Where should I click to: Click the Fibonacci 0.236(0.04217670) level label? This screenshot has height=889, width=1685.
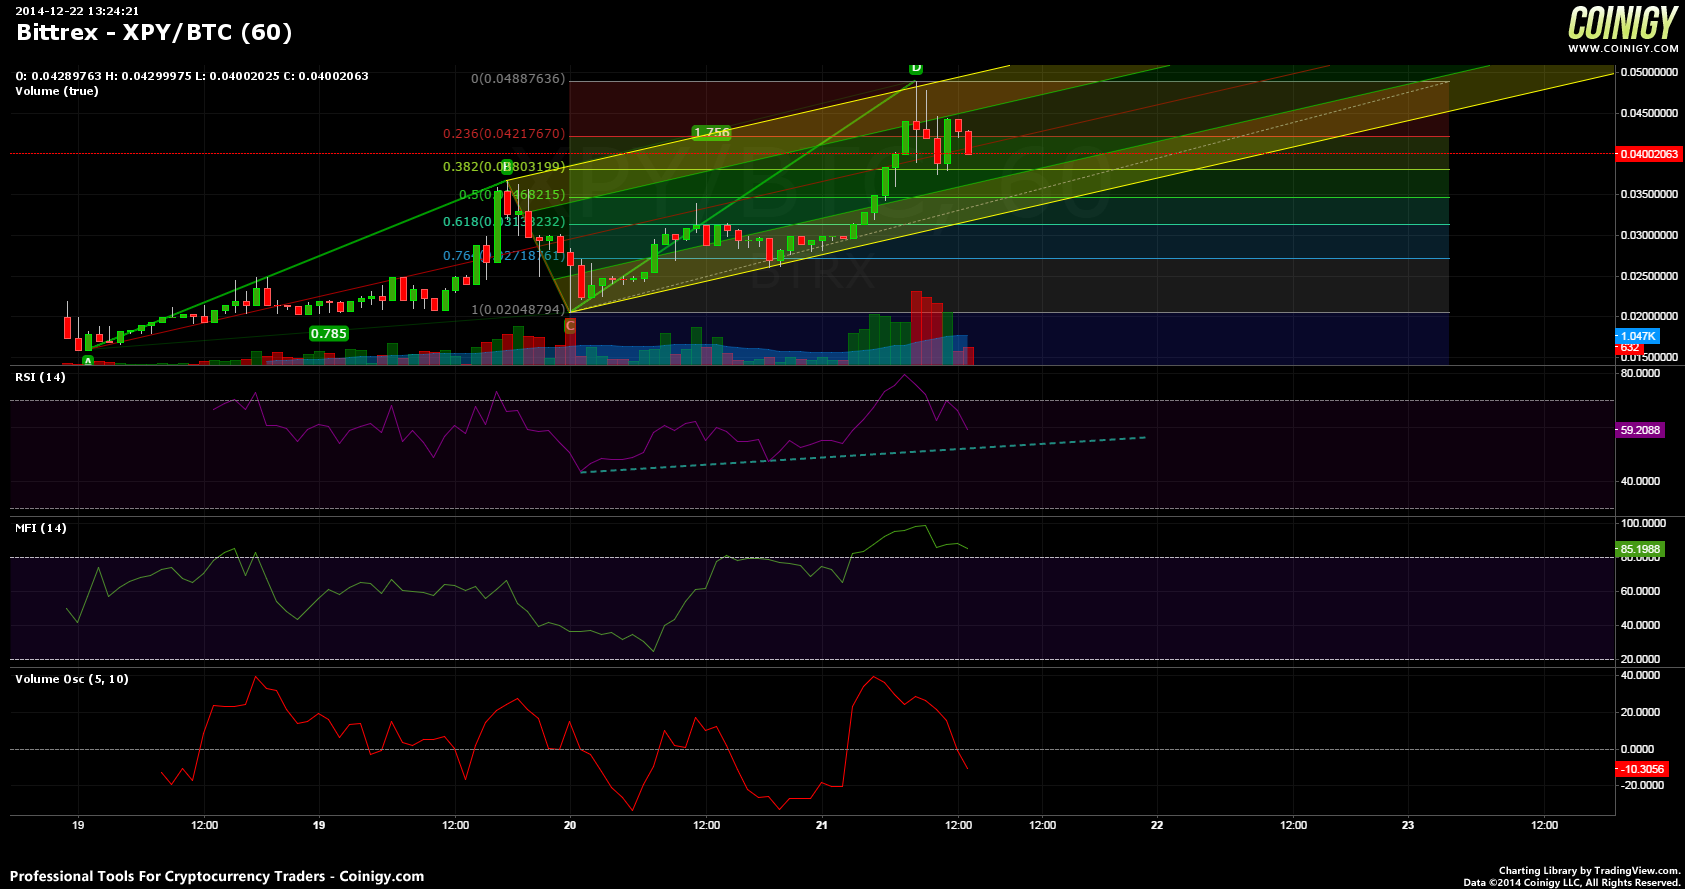click(504, 134)
